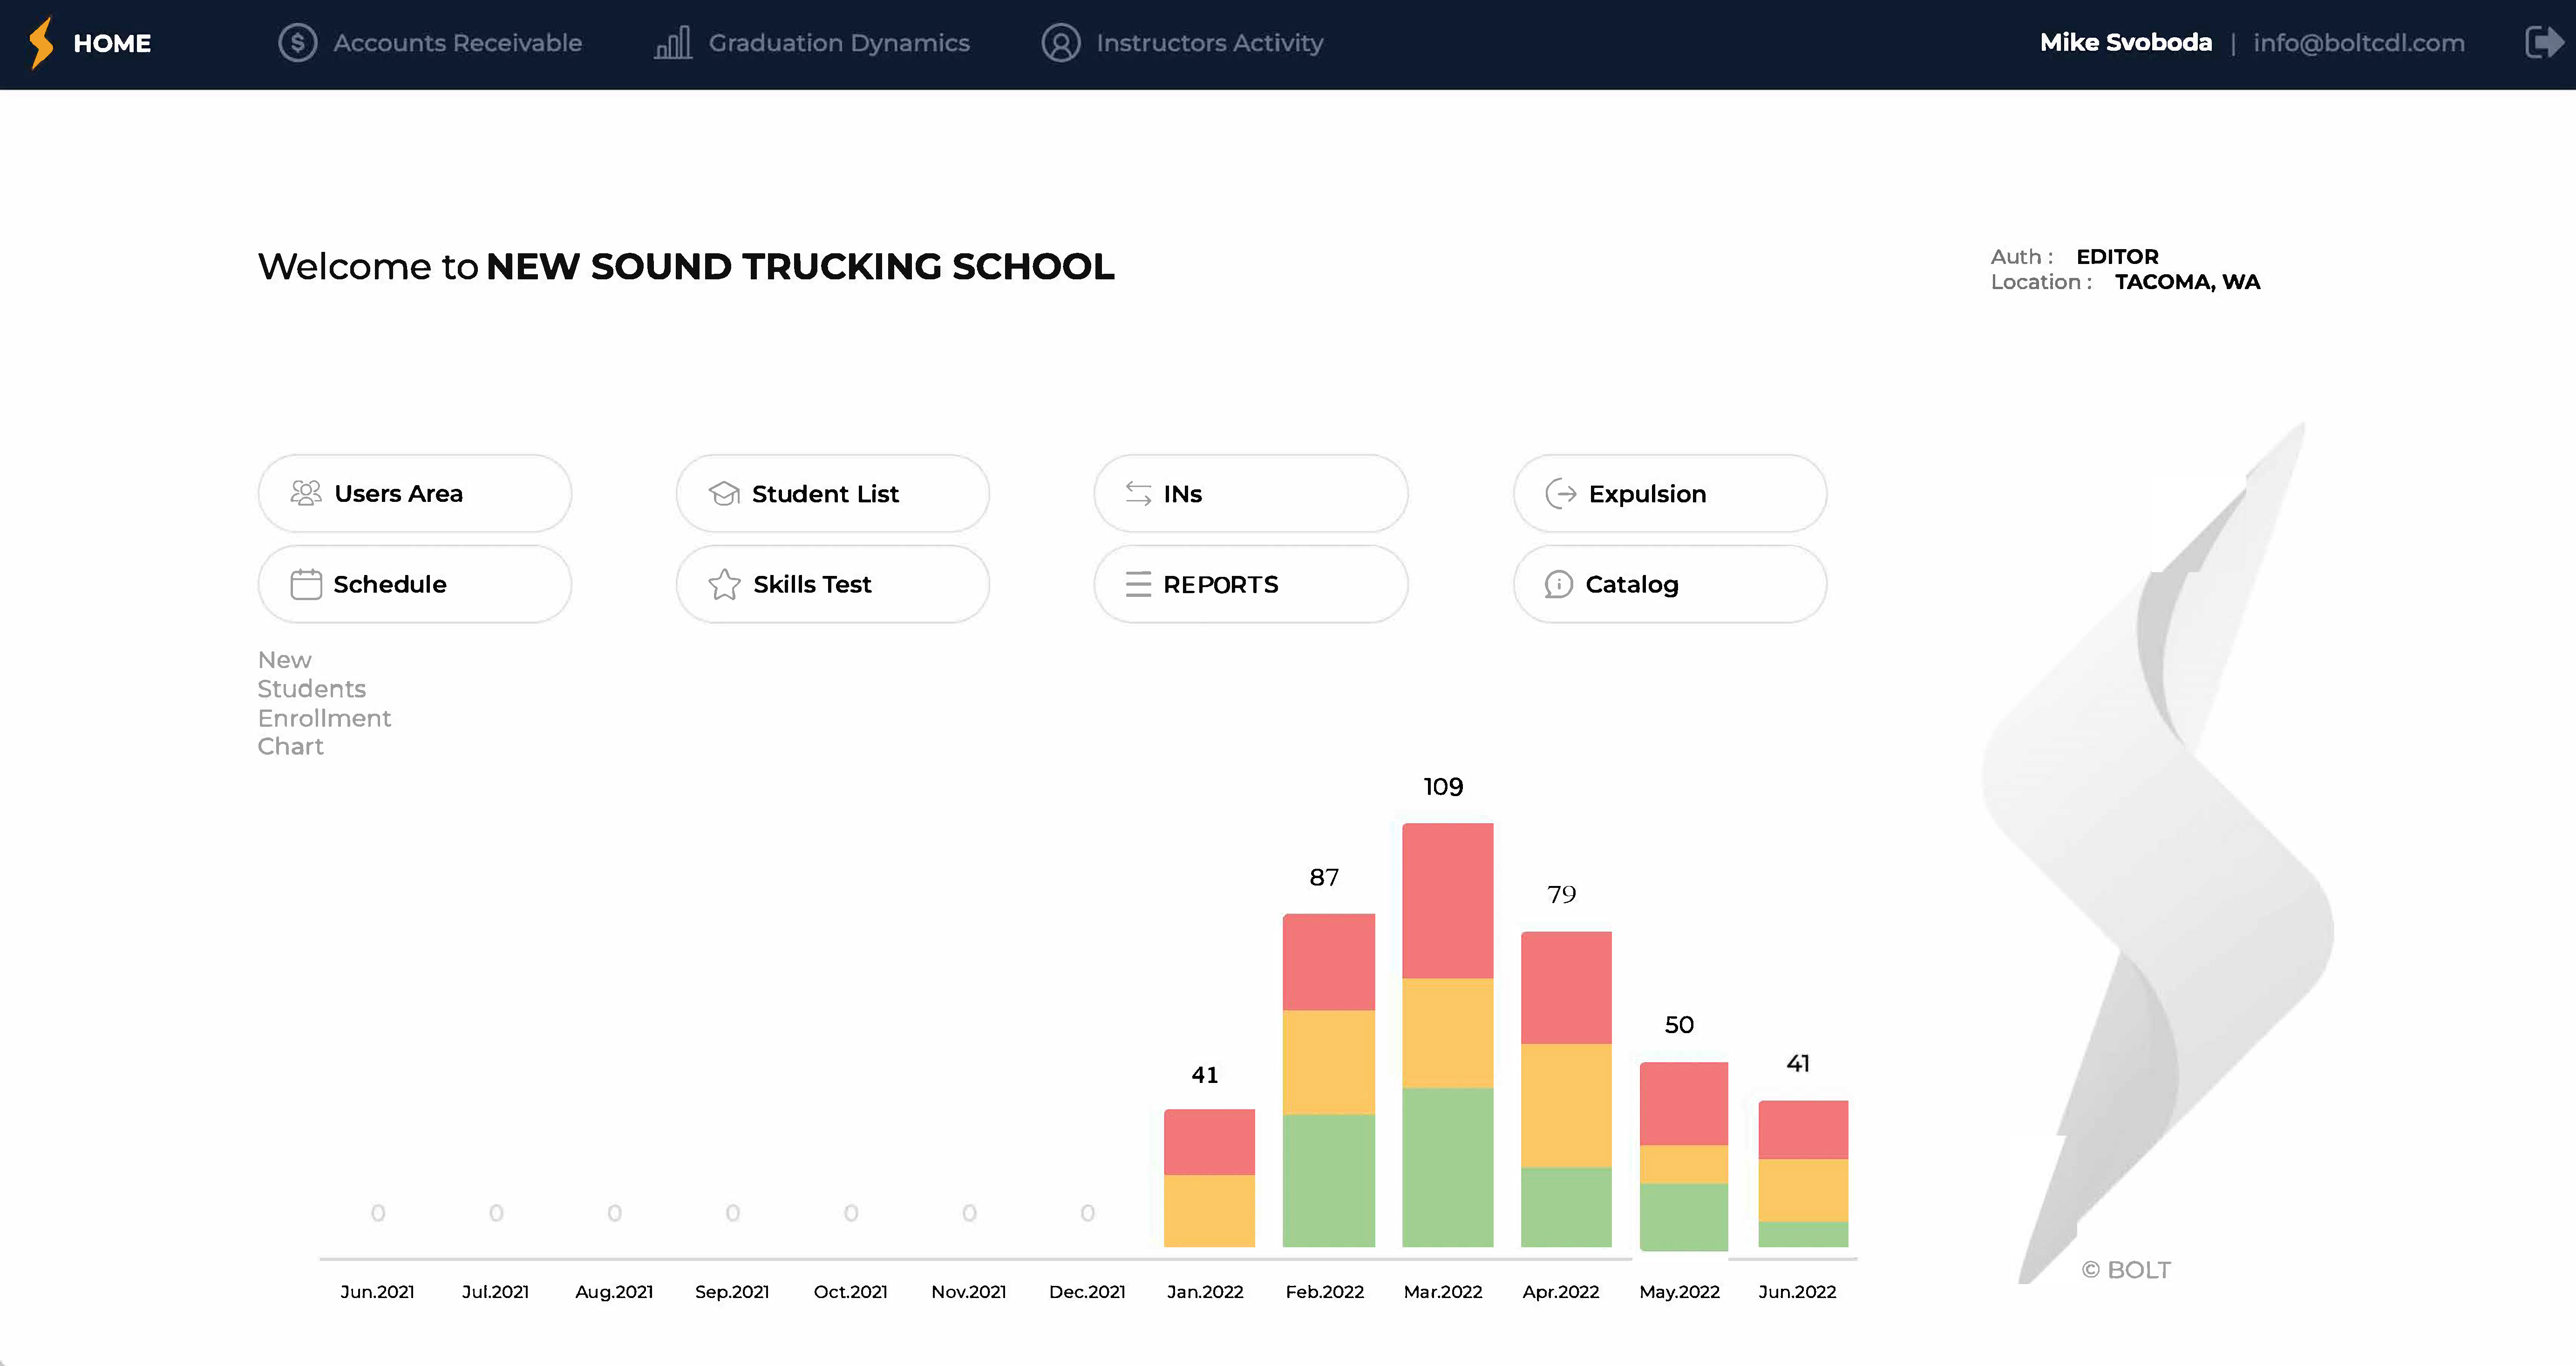Click the Instructors Activity person icon

tap(1061, 43)
